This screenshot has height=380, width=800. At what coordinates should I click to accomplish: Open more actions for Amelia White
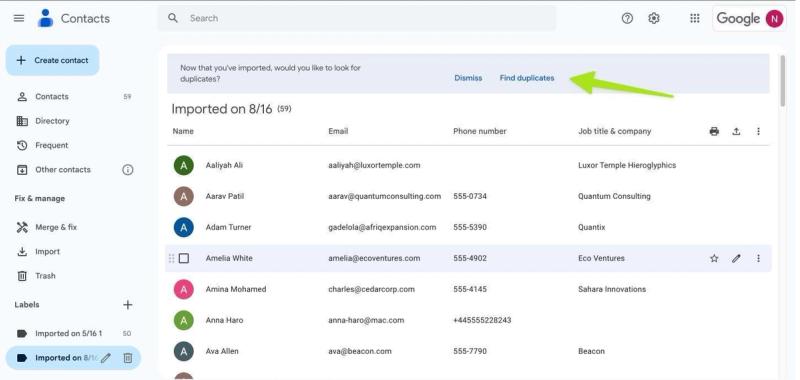[x=758, y=259]
